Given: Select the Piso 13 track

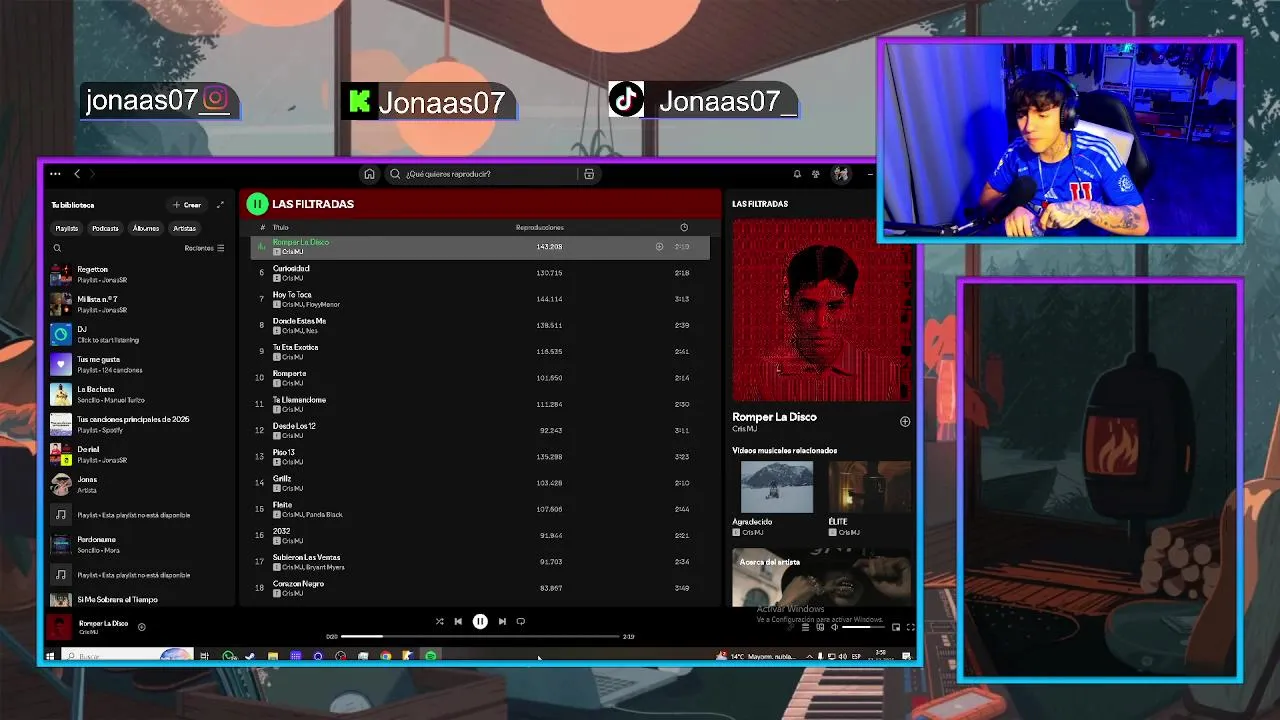Looking at the screenshot, I should point(480,456).
